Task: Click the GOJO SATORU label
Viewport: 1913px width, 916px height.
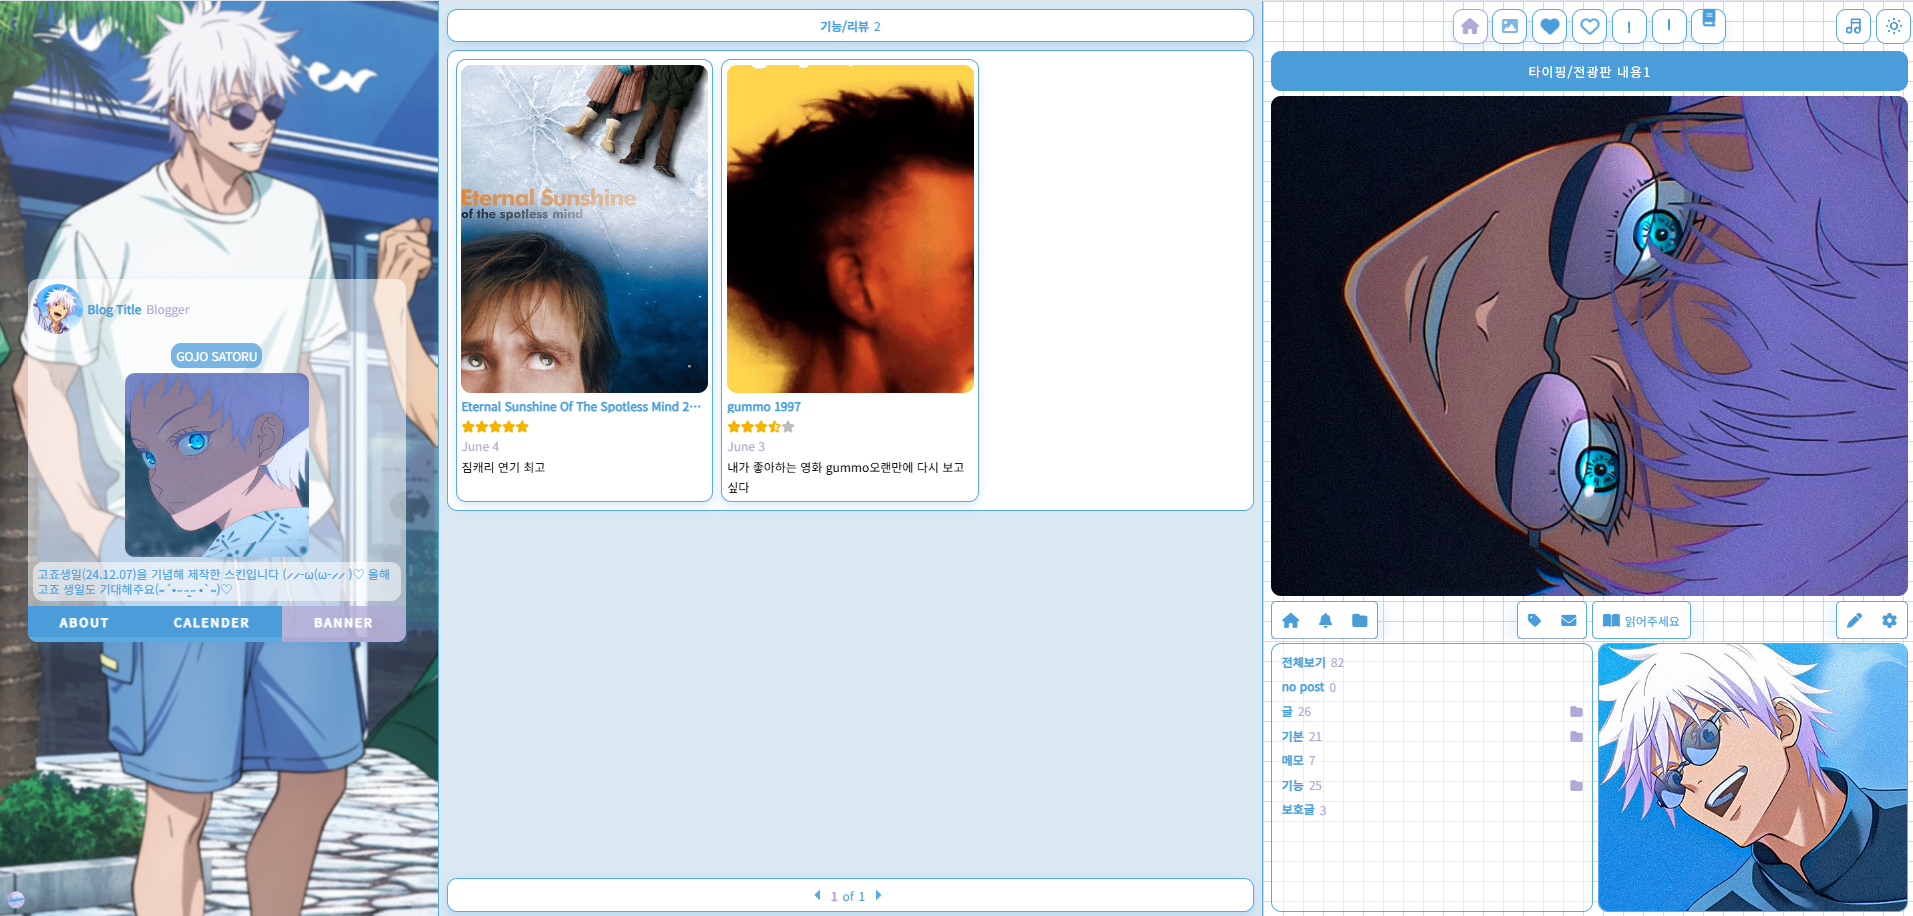Action: click(216, 356)
